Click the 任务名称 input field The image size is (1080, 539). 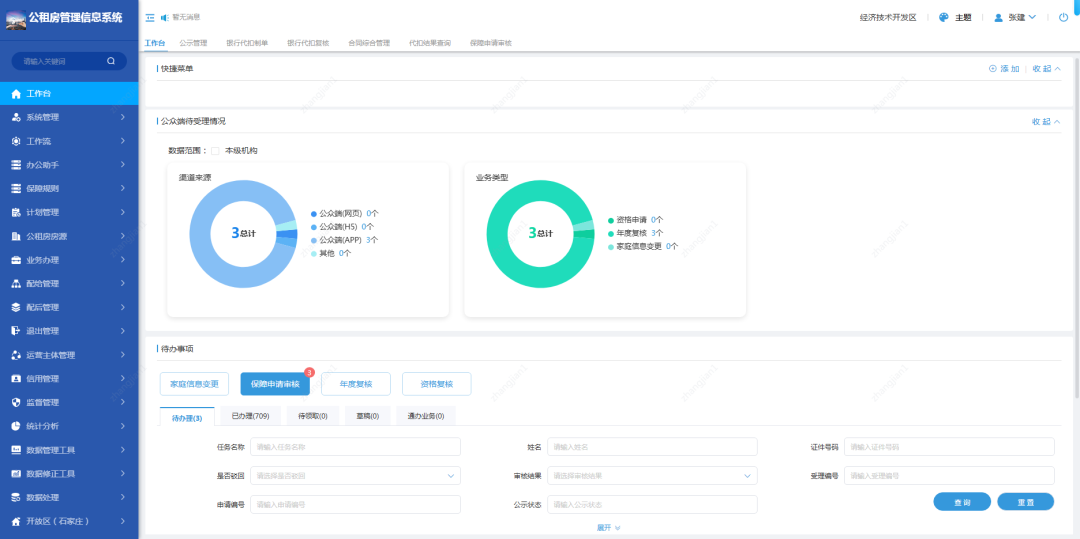tap(355, 447)
